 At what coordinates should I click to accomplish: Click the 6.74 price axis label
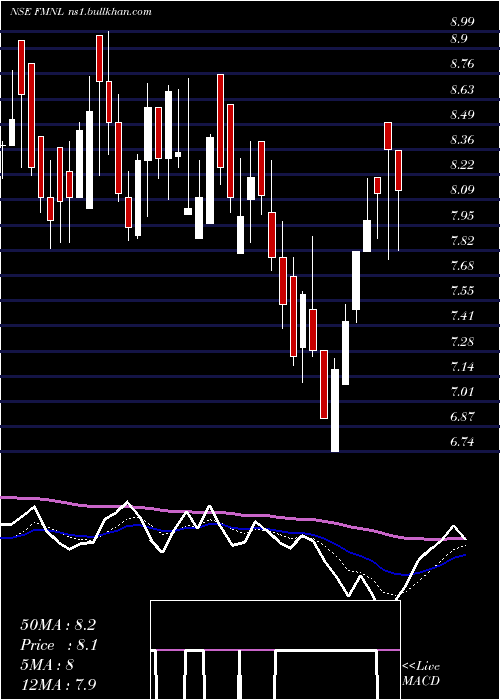(462, 442)
